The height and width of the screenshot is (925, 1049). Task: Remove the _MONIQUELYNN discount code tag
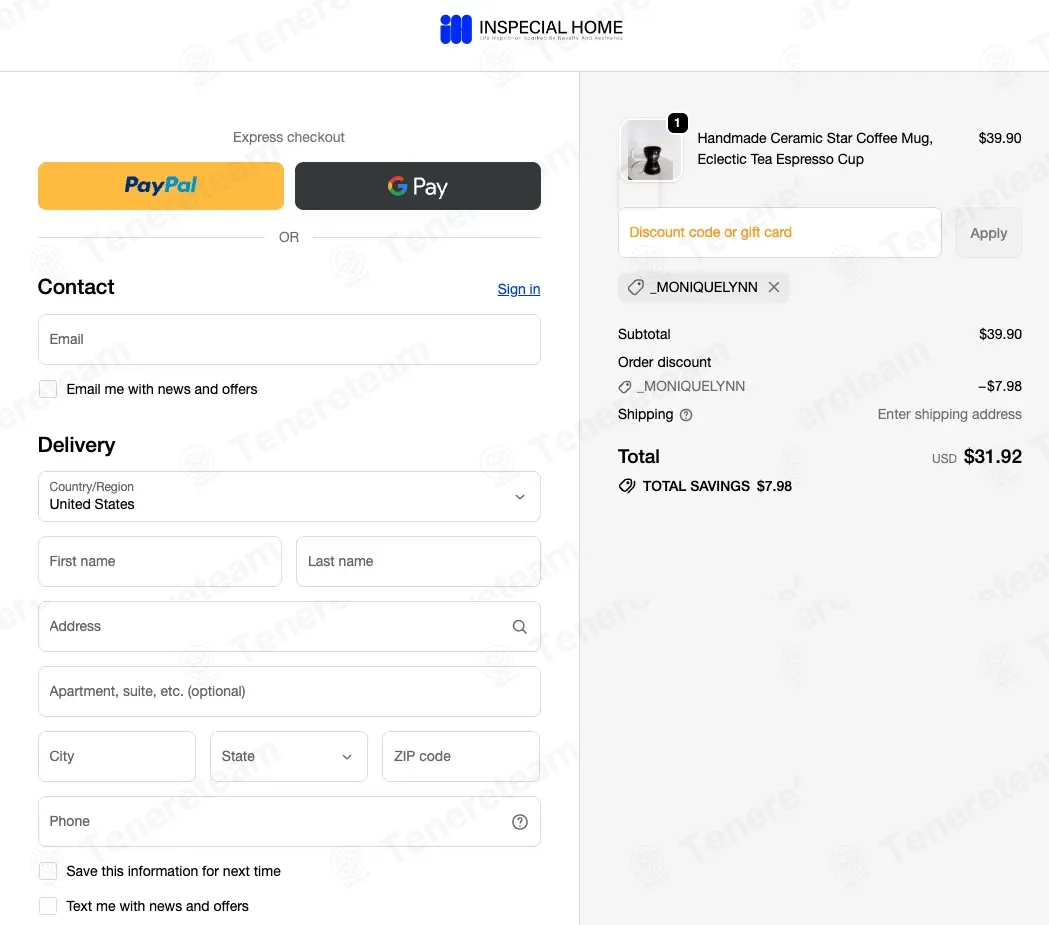point(774,287)
